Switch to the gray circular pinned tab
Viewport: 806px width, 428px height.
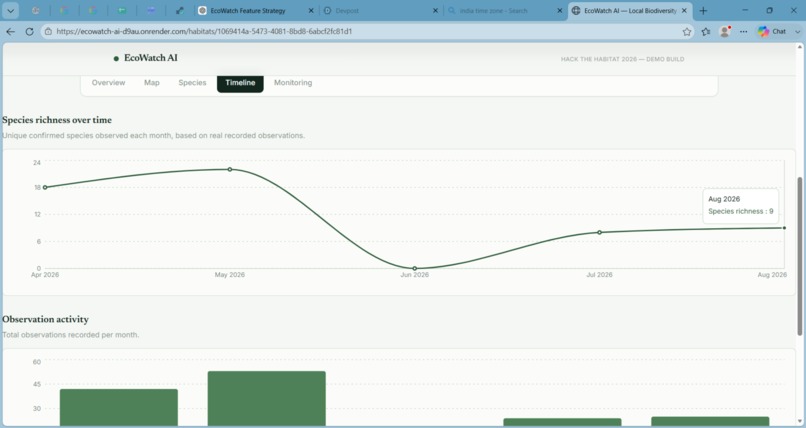coord(35,10)
